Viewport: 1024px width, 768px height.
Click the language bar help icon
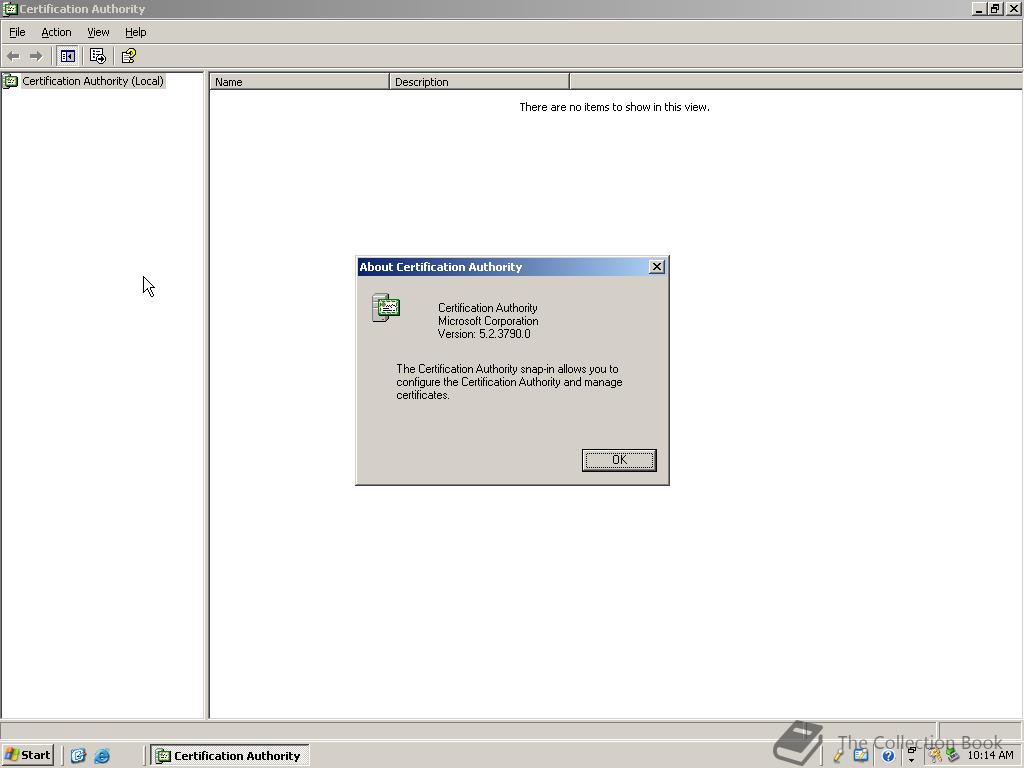click(888, 756)
